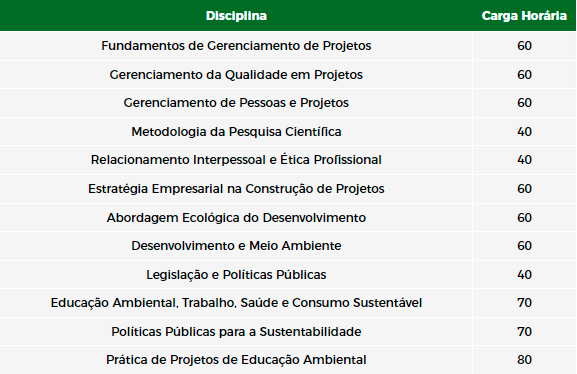Click hours value for Fundamentos de Gerenciamento
Screen dimensions: 577x374
click(524, 46)
